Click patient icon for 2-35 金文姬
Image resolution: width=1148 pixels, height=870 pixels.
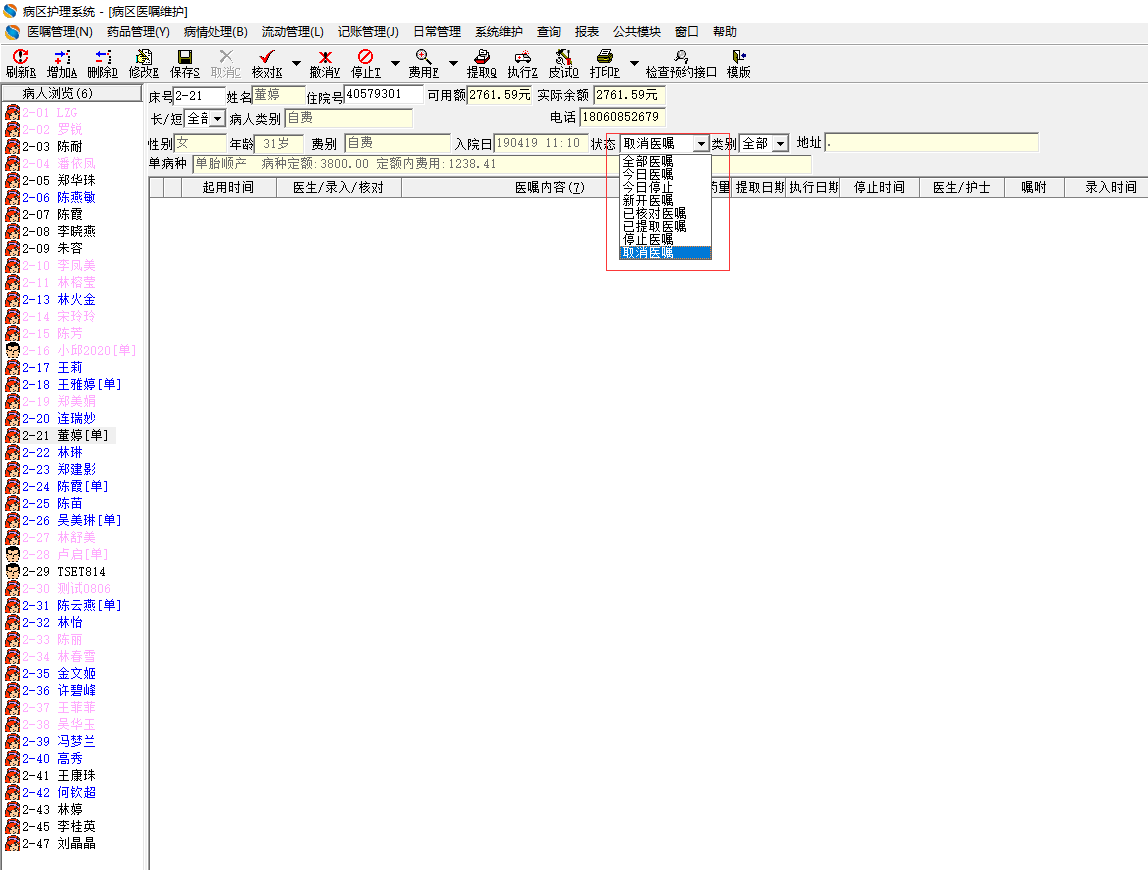click(12, 674)
